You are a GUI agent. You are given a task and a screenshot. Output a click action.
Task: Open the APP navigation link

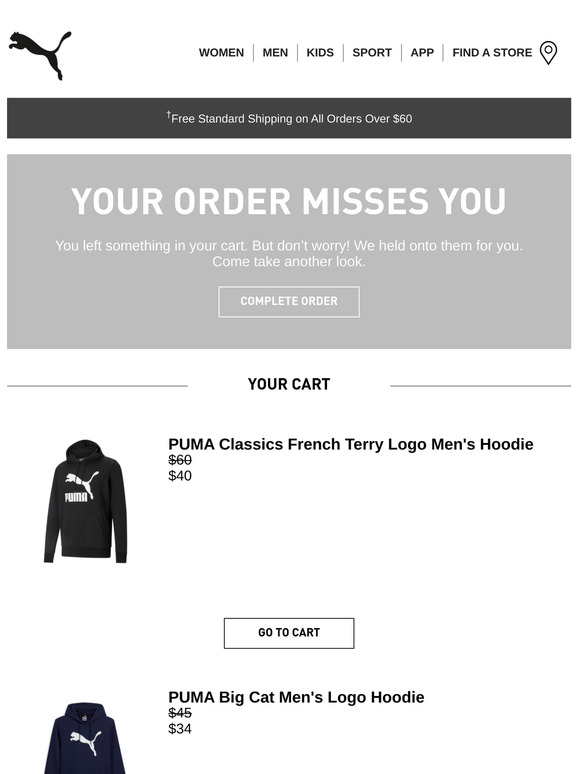click(422, 52)
